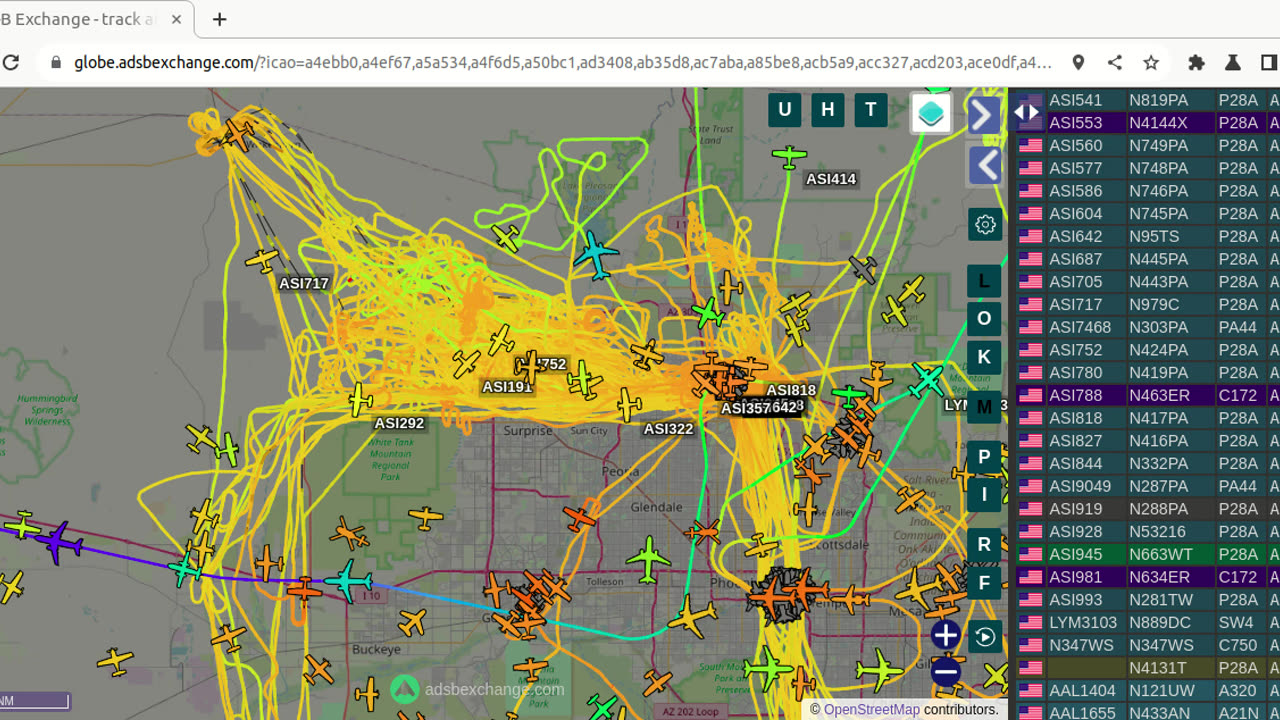Click registration N287PA in the table
Image resolution: width=1280 pixels, height=720 pixels.
[x=1159, y=487]
